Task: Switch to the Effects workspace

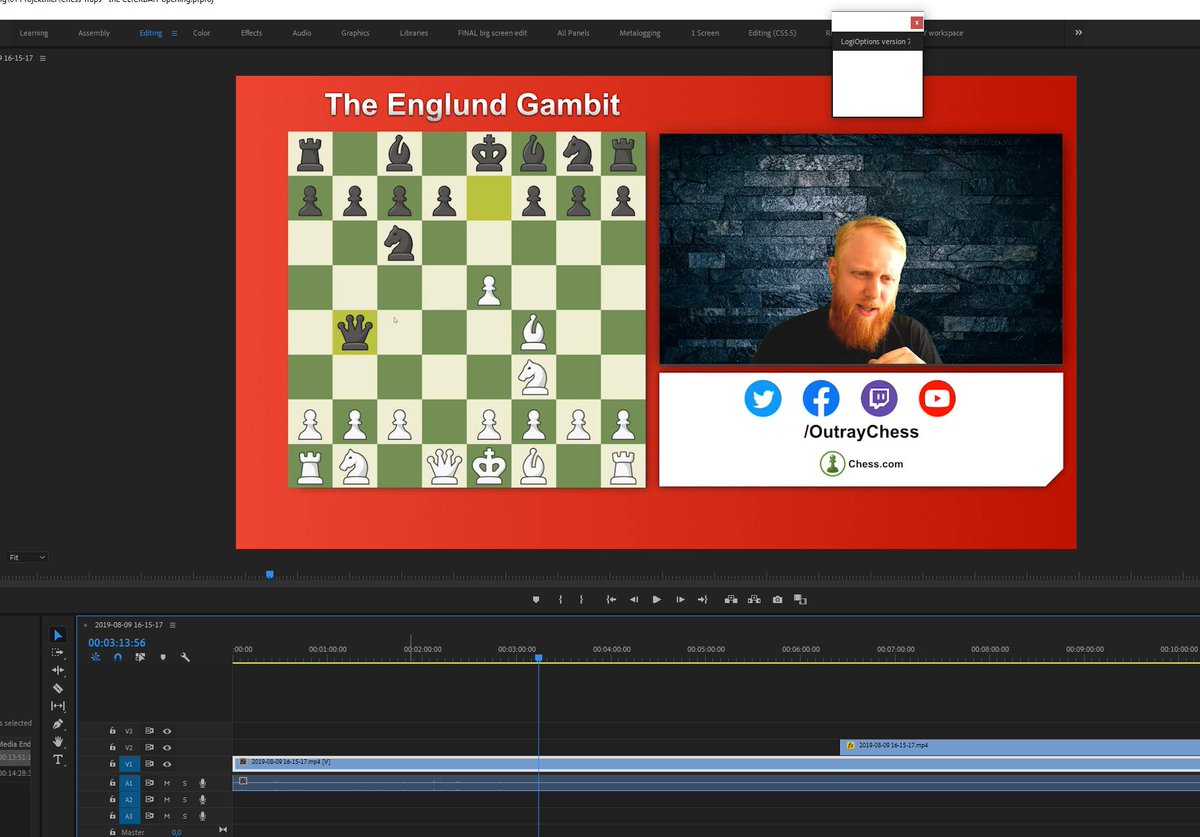Action: (x=252, y=33)
